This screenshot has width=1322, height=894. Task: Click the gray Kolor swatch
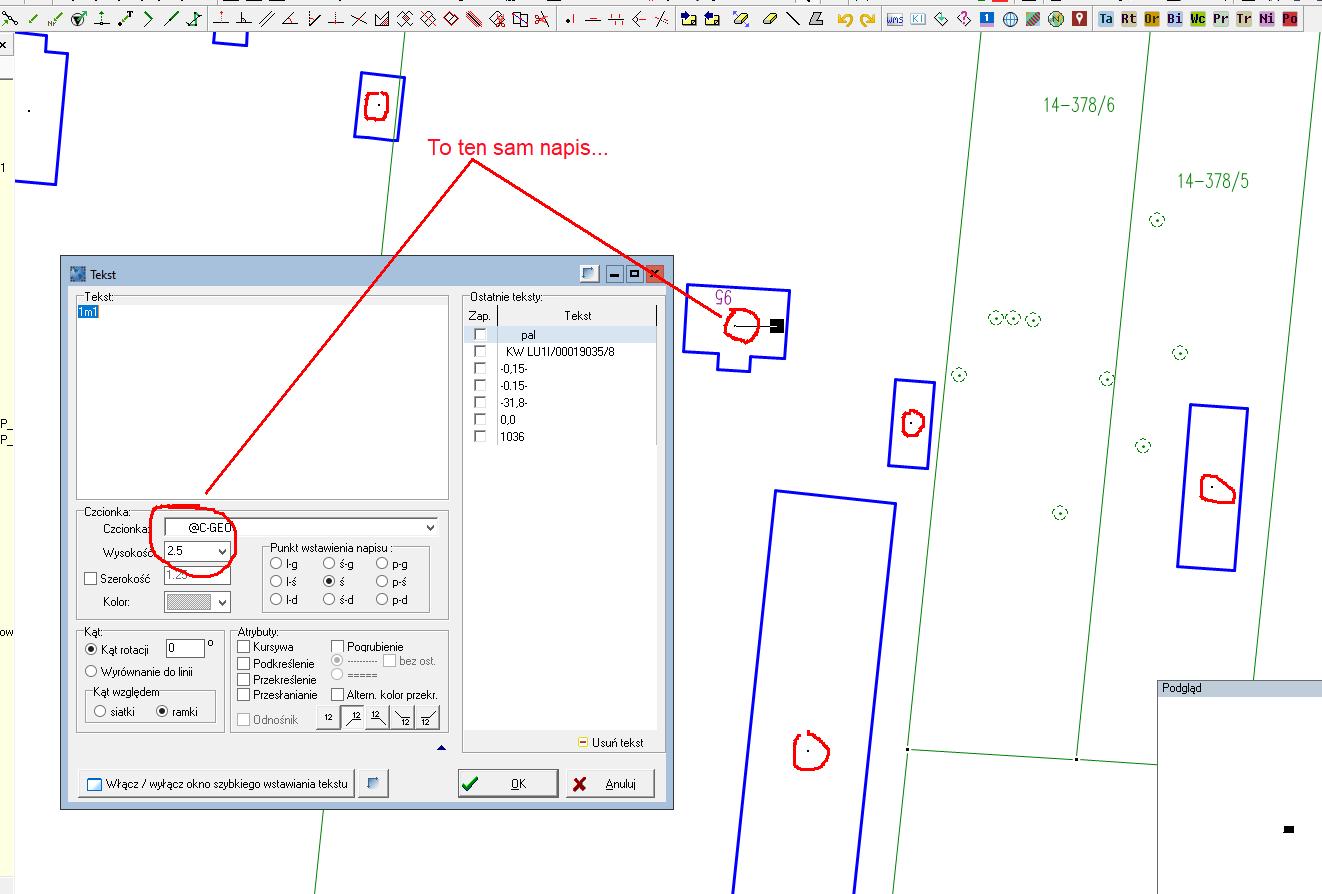pyautogui.click(x=188, y=602)
